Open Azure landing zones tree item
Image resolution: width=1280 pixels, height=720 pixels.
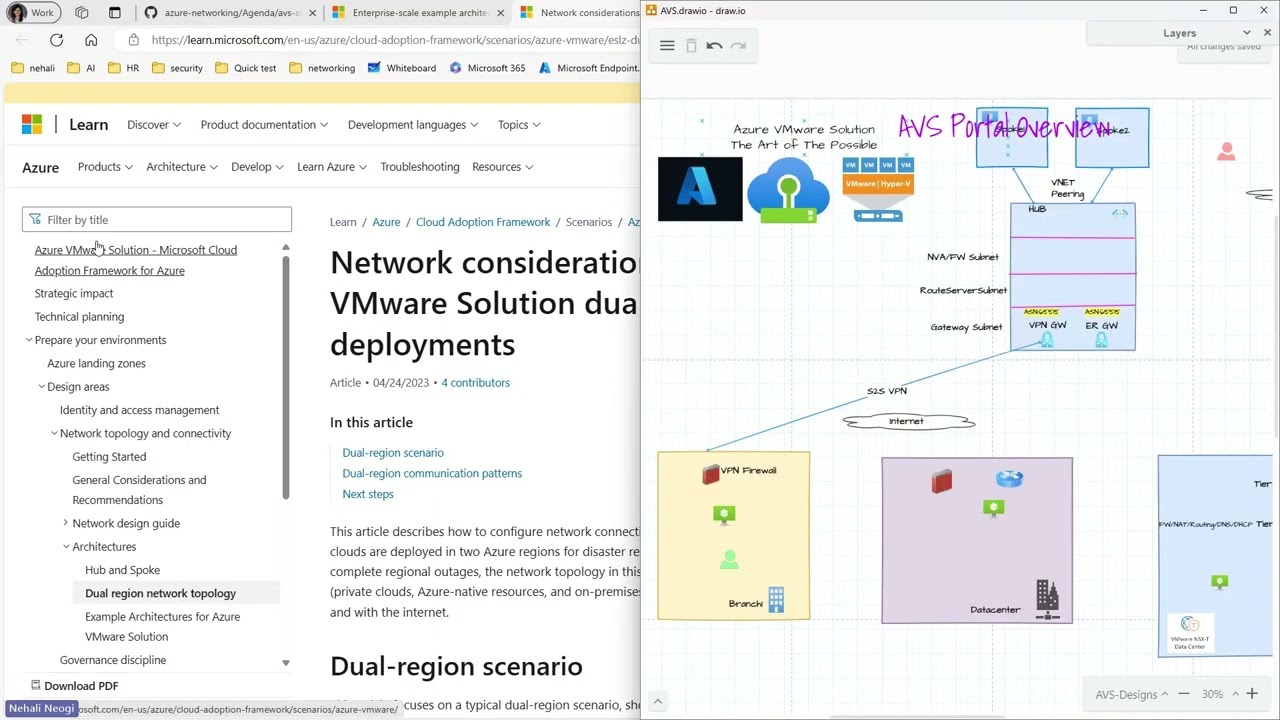[96, 363]
